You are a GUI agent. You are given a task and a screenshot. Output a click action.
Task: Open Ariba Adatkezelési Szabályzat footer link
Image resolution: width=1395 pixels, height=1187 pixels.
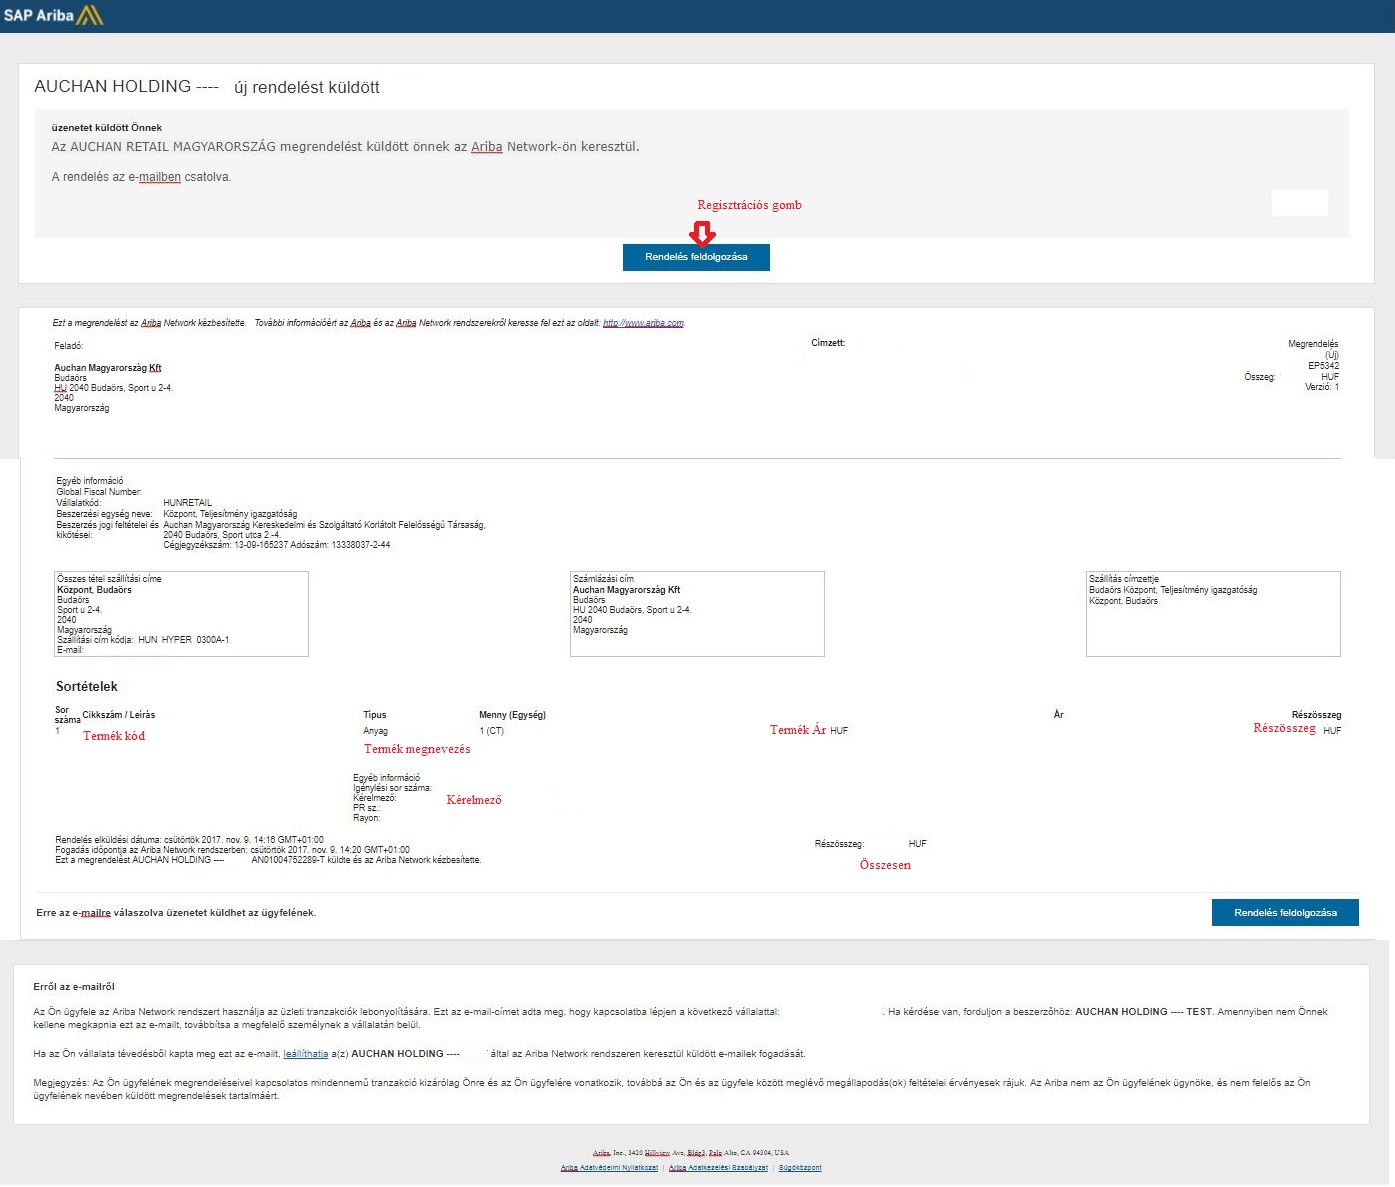click(x=718, y=1168)
